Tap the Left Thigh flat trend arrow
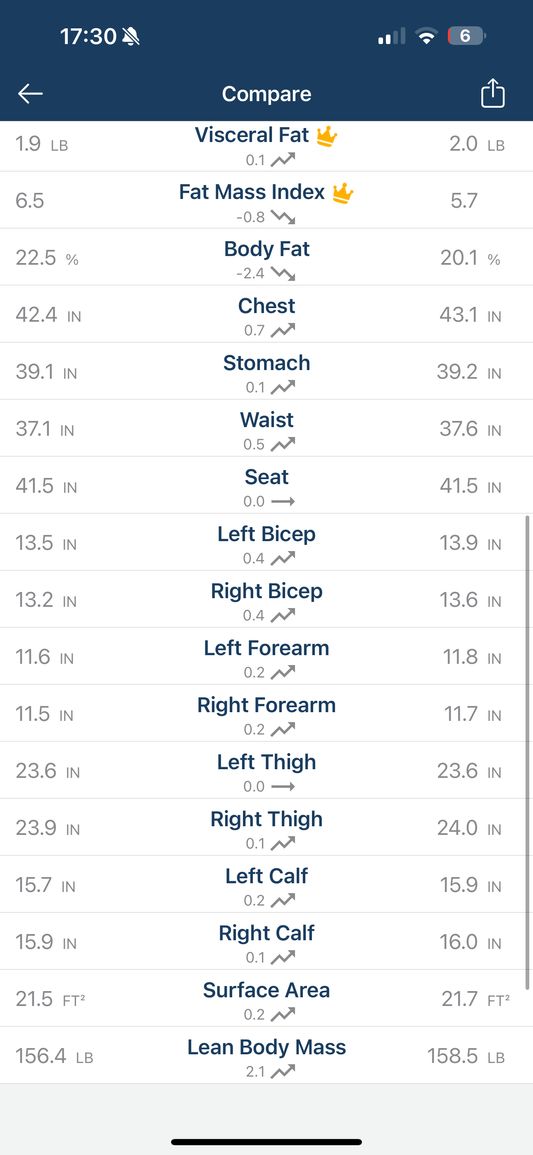Image resolution: width=533 pixels, height=1155 pixels. click(283, 787)
